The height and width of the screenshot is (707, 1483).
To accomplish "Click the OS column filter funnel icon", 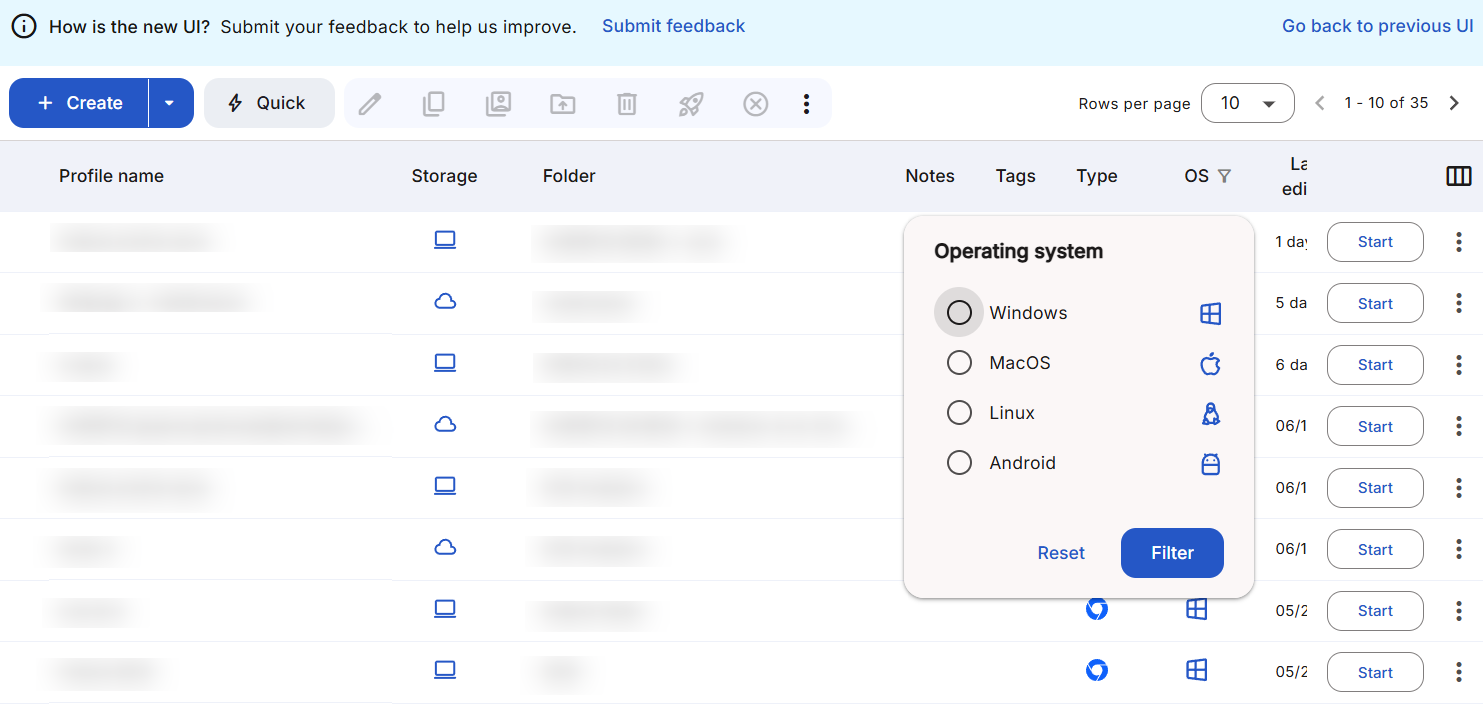I will click(1224, 177).
